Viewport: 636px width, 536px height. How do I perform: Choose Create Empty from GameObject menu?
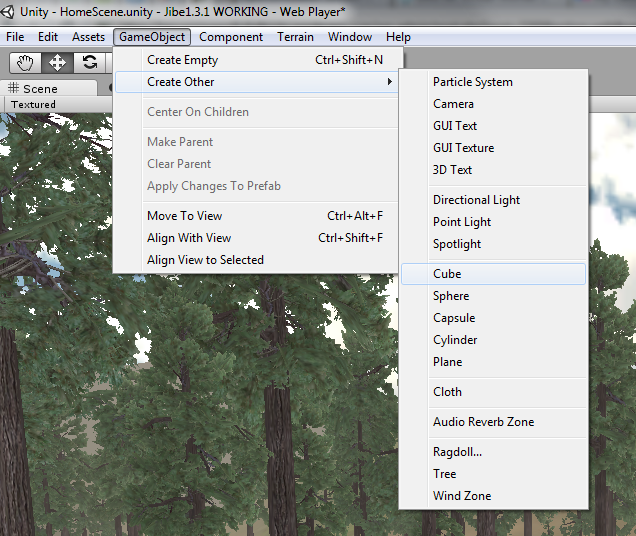click(182, 60)
